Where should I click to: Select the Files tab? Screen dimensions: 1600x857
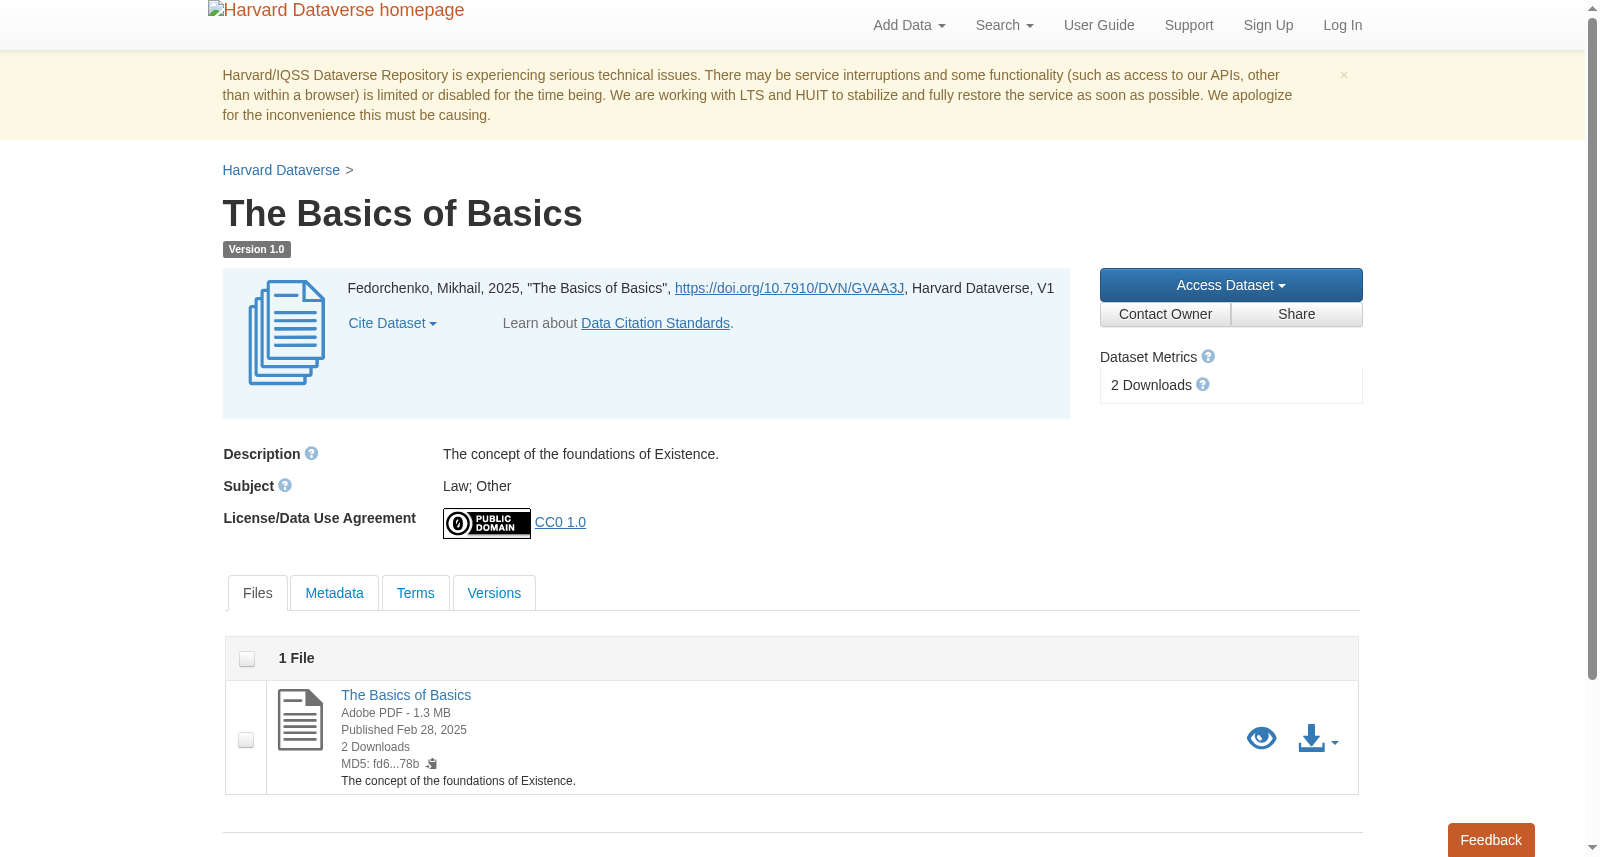tap(258, 593)
